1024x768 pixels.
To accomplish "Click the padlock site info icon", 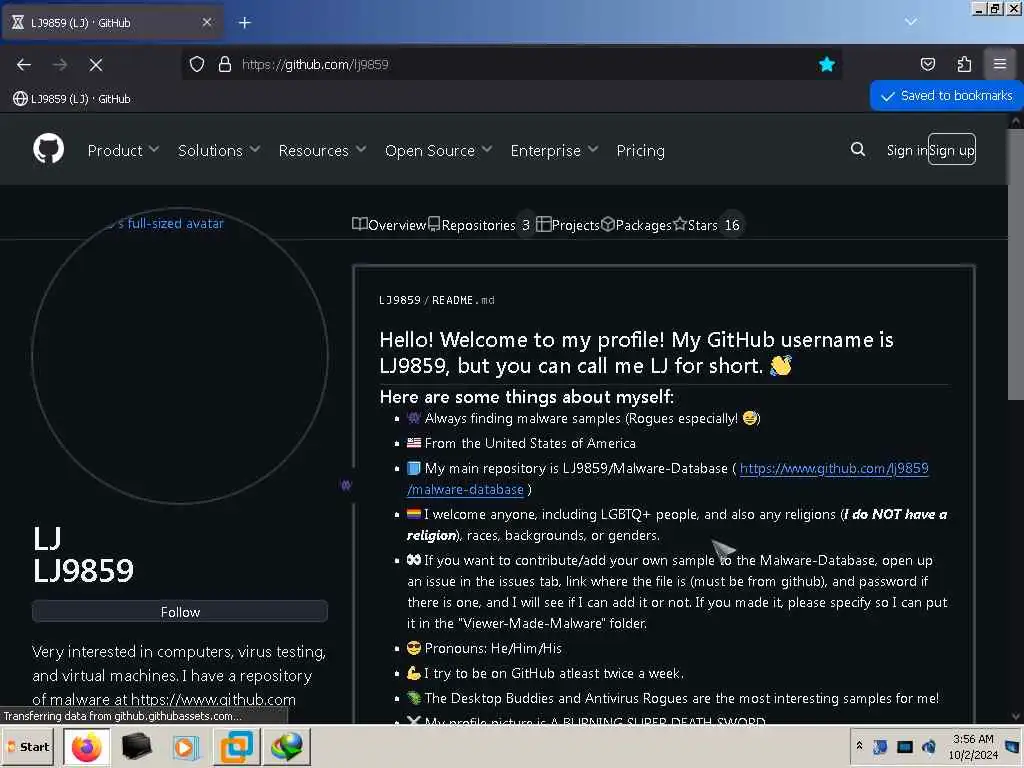I will pyautogui.click(x=225, y=64).
